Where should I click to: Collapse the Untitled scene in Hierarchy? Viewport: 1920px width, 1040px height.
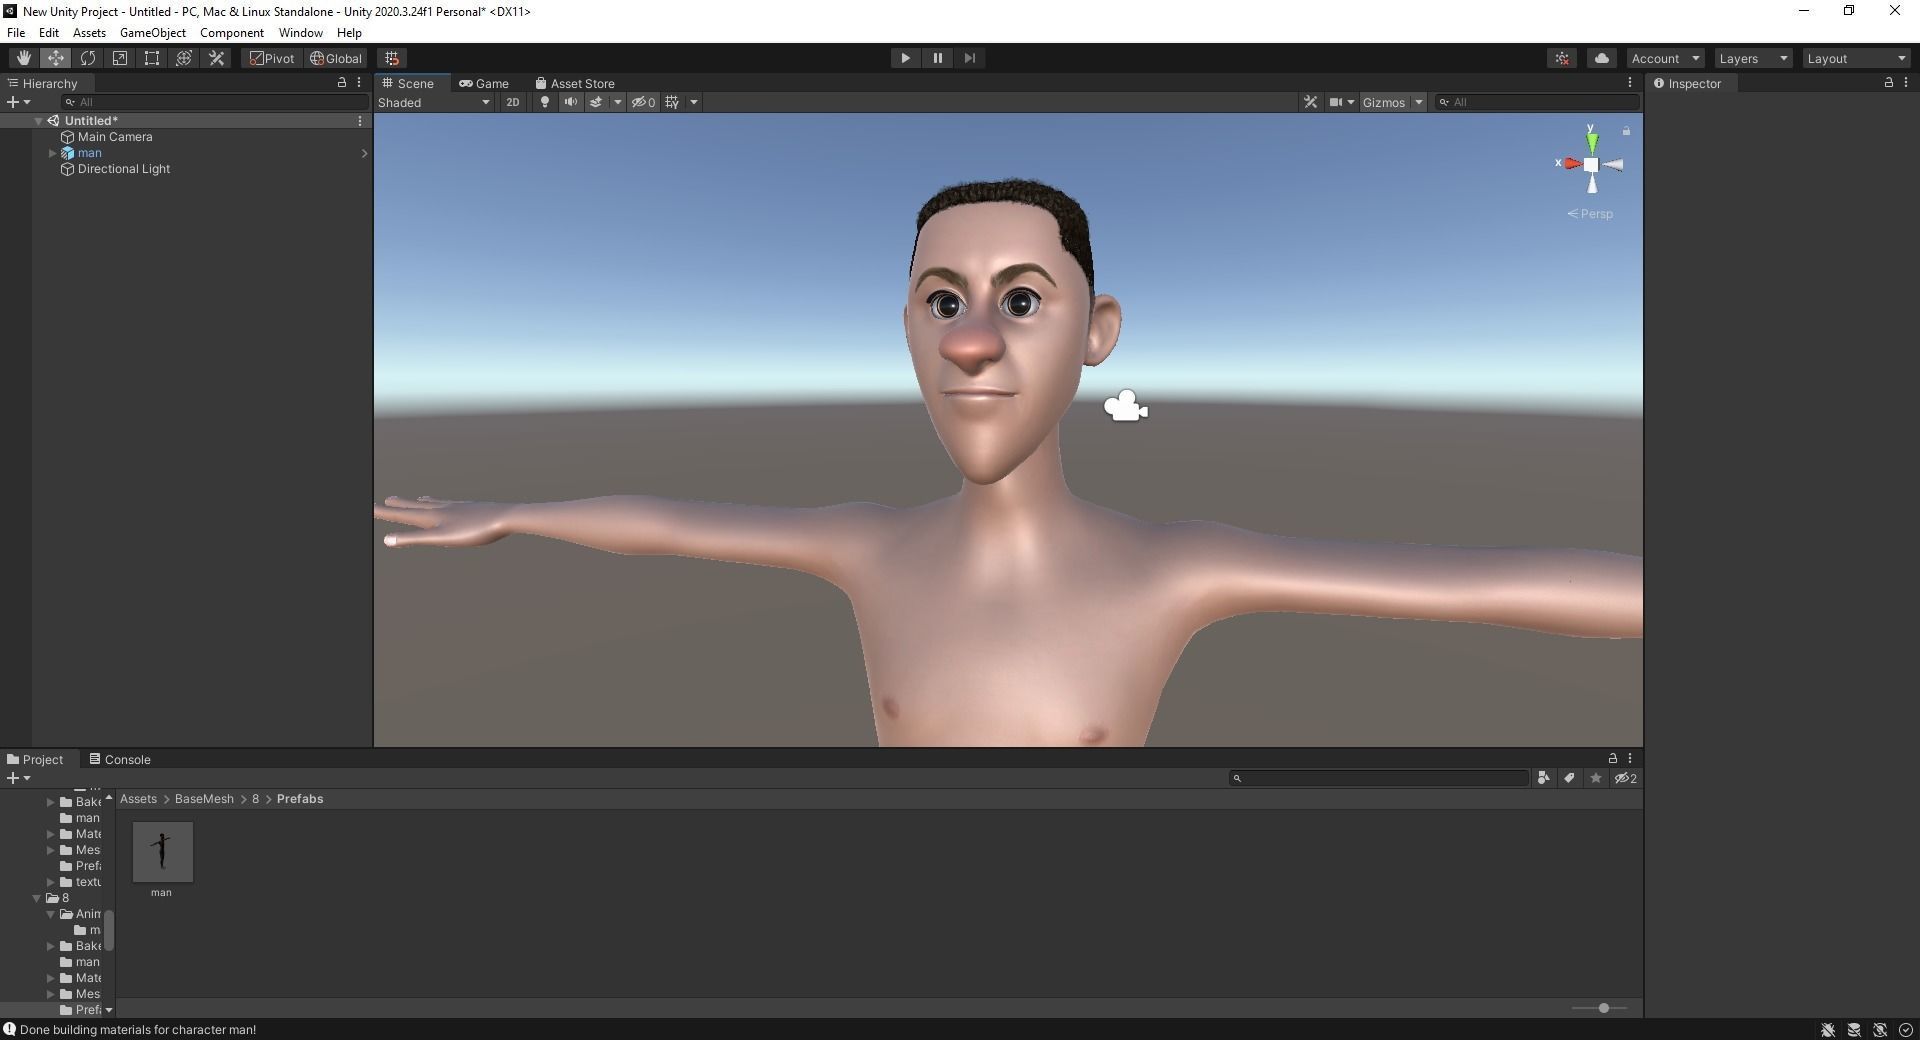[38, 121]
